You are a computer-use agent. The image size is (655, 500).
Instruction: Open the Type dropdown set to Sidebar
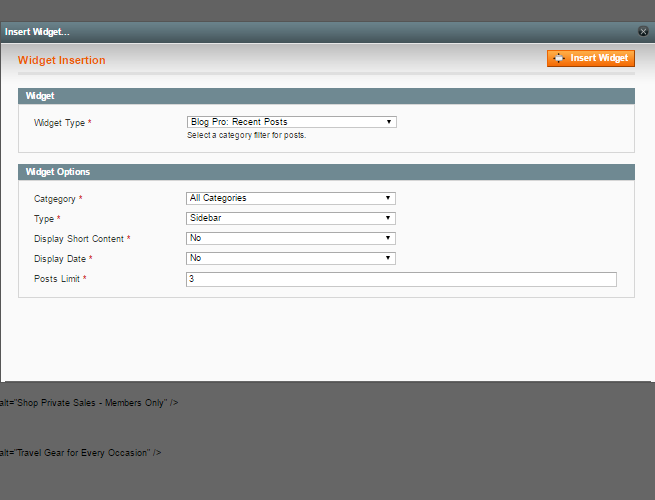[291, 218]
